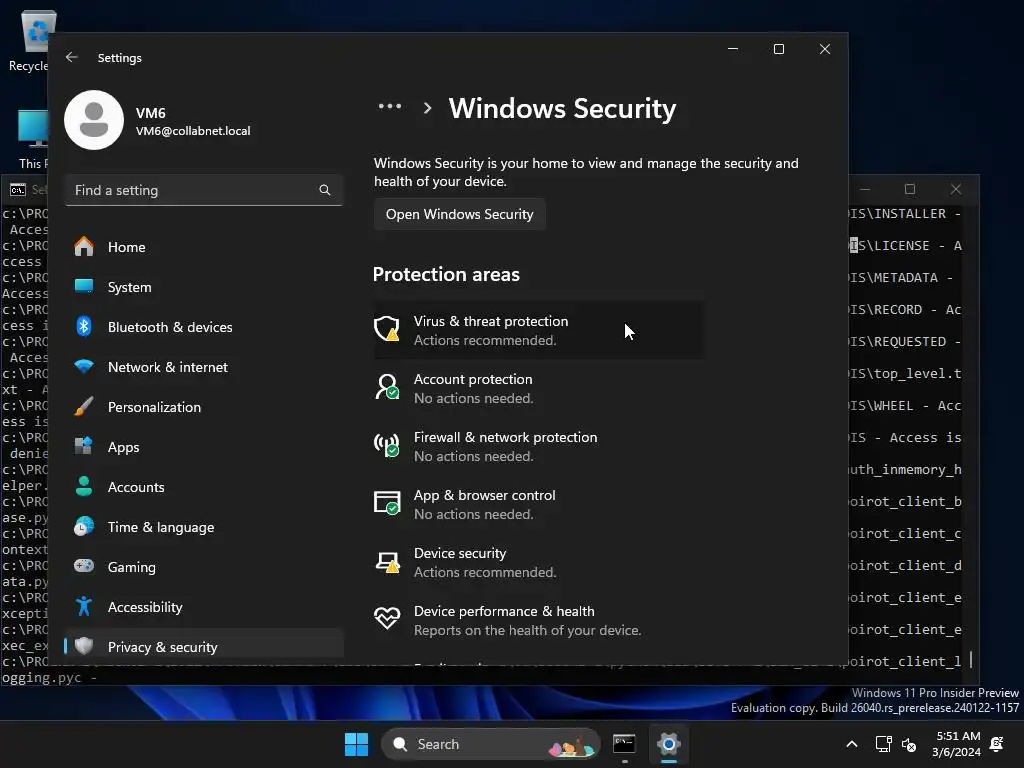Image resolution: width=1024 pixels, height=768 pixels.
Task: Go to System settings page
Action: (204, 287)
